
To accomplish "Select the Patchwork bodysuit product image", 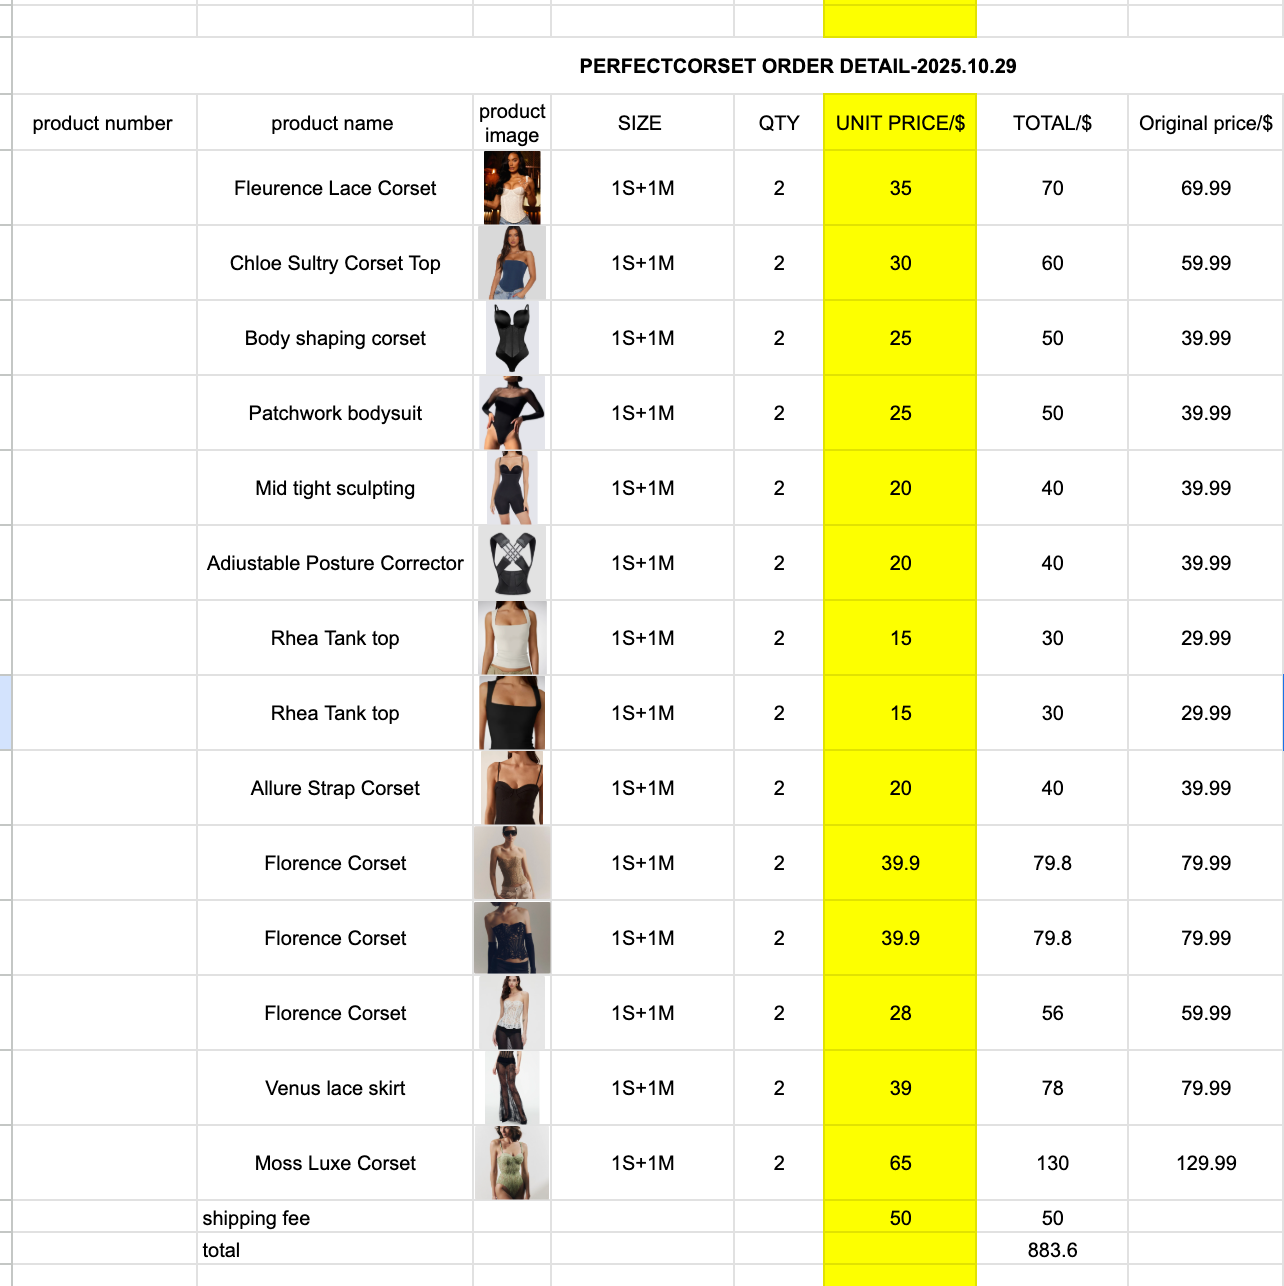I will 512,413.
